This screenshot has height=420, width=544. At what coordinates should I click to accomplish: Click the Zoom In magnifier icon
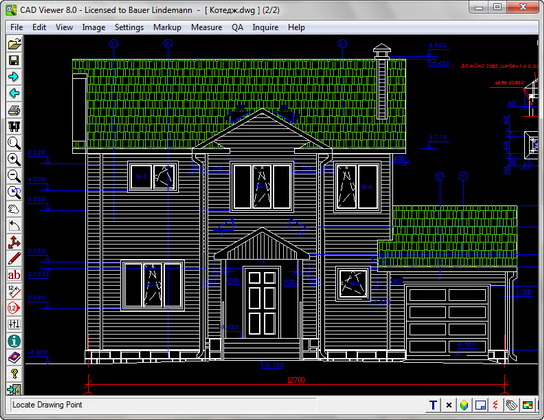pos(14,159)
